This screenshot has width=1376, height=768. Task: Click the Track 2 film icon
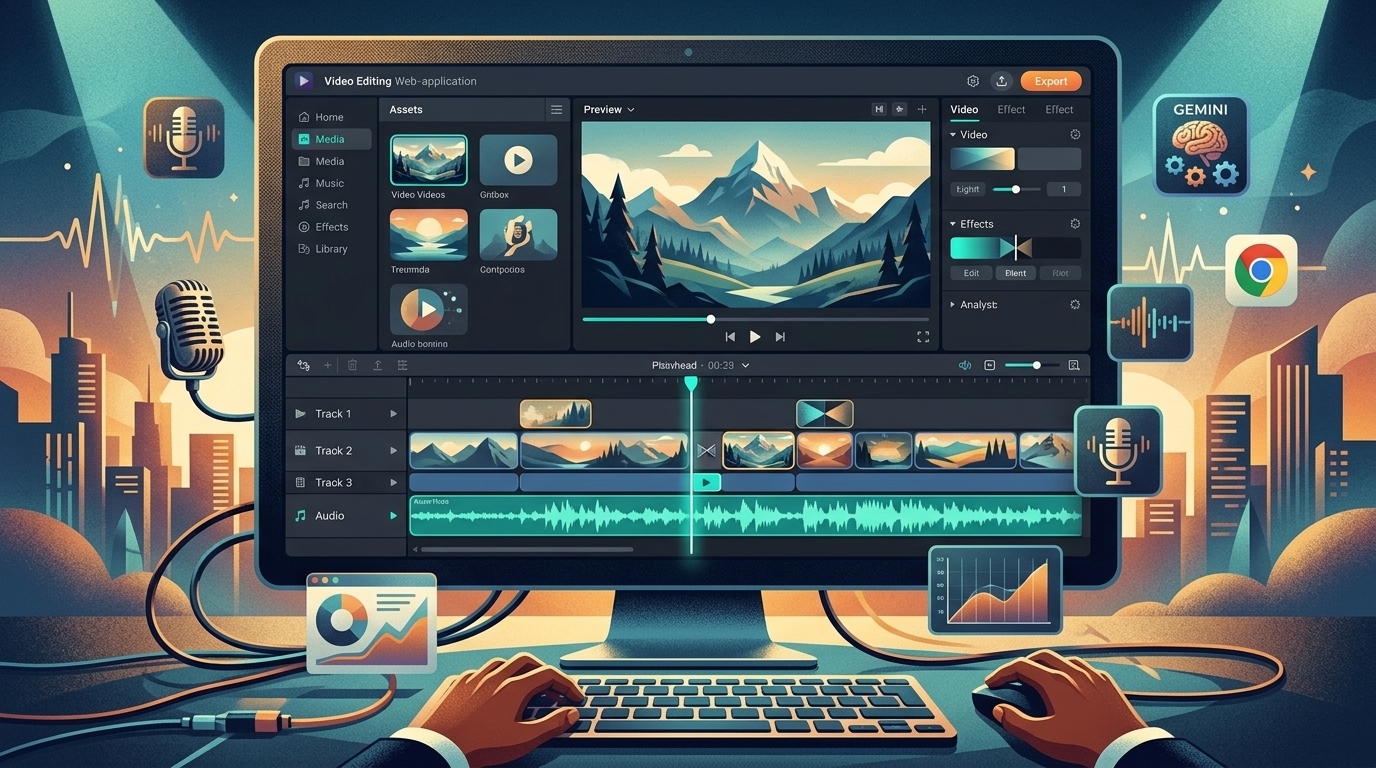(x=300, y=451)
